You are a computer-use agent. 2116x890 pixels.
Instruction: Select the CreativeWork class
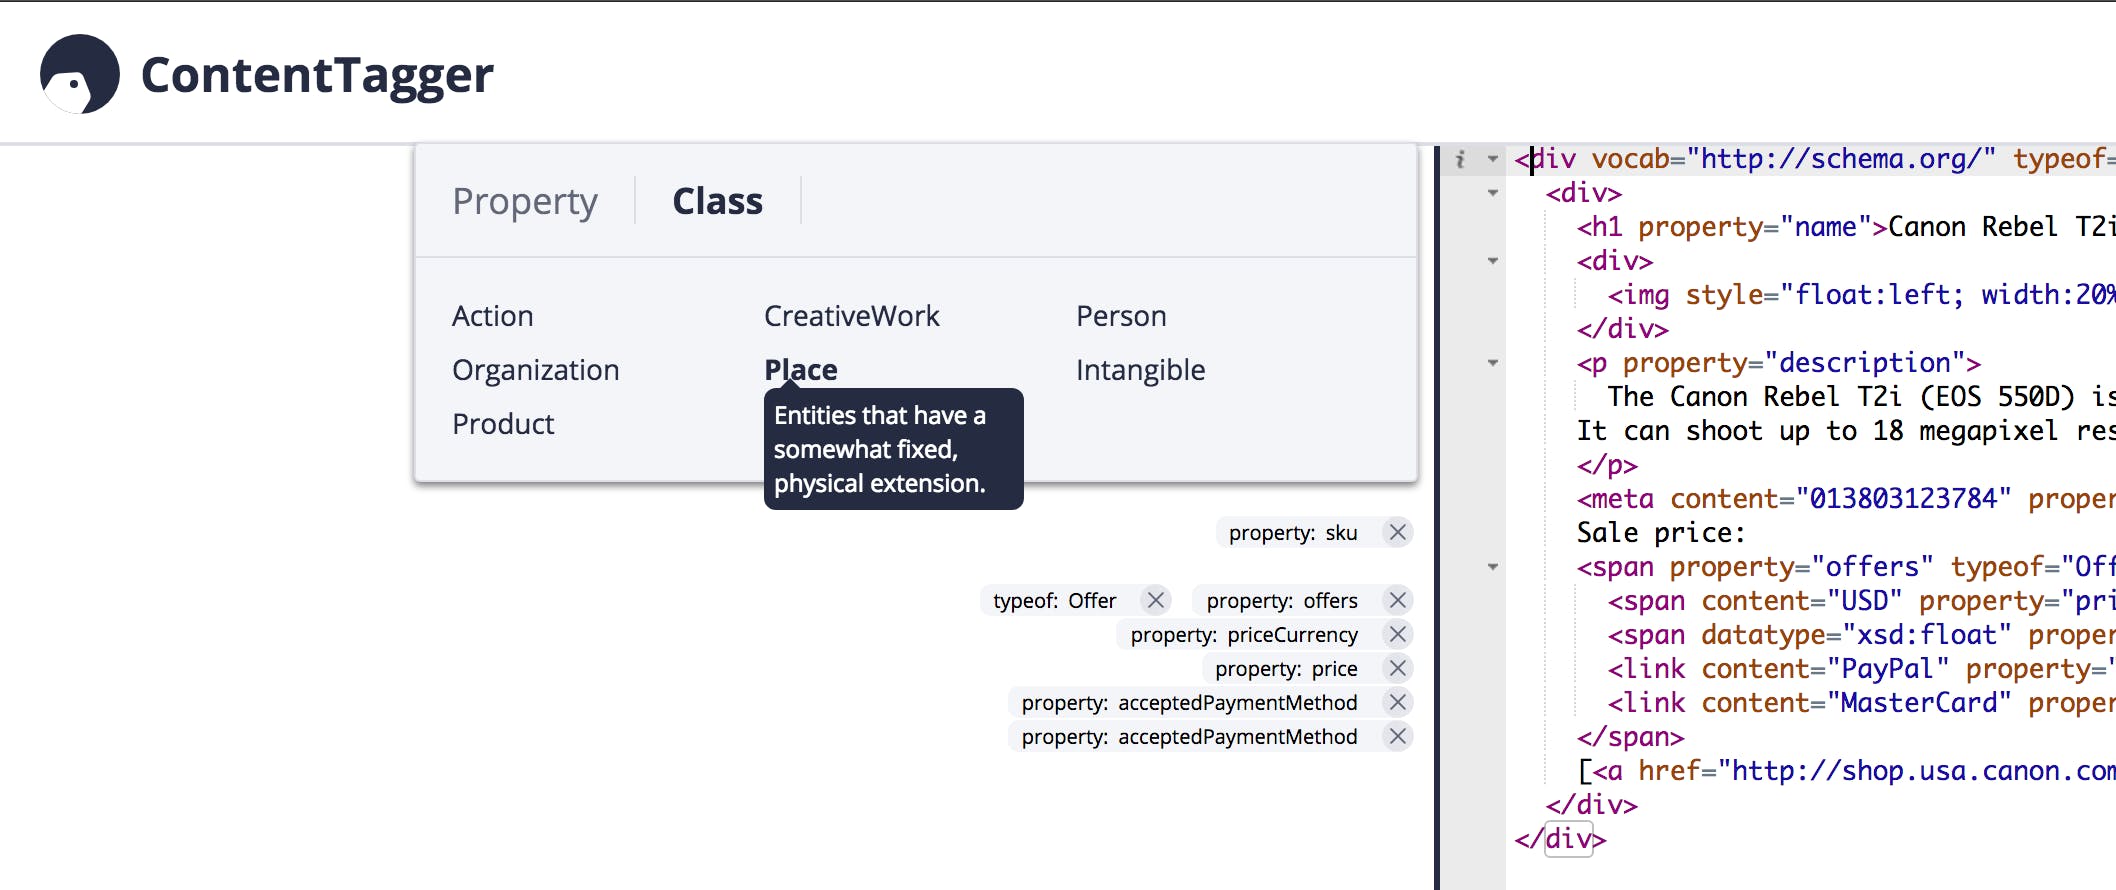coord(852,316)
